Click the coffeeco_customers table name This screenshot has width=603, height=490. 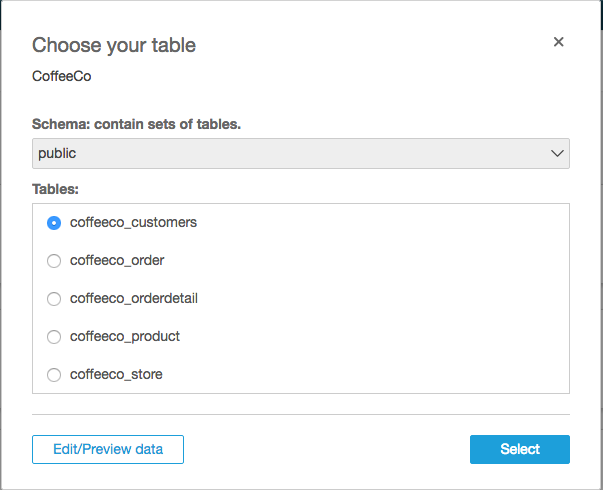133,222
